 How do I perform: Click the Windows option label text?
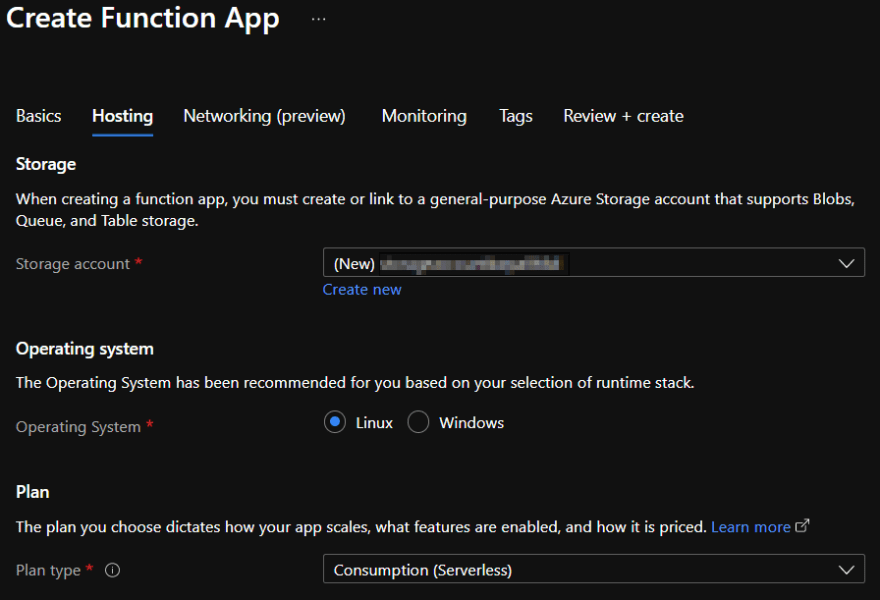point(471,423)
